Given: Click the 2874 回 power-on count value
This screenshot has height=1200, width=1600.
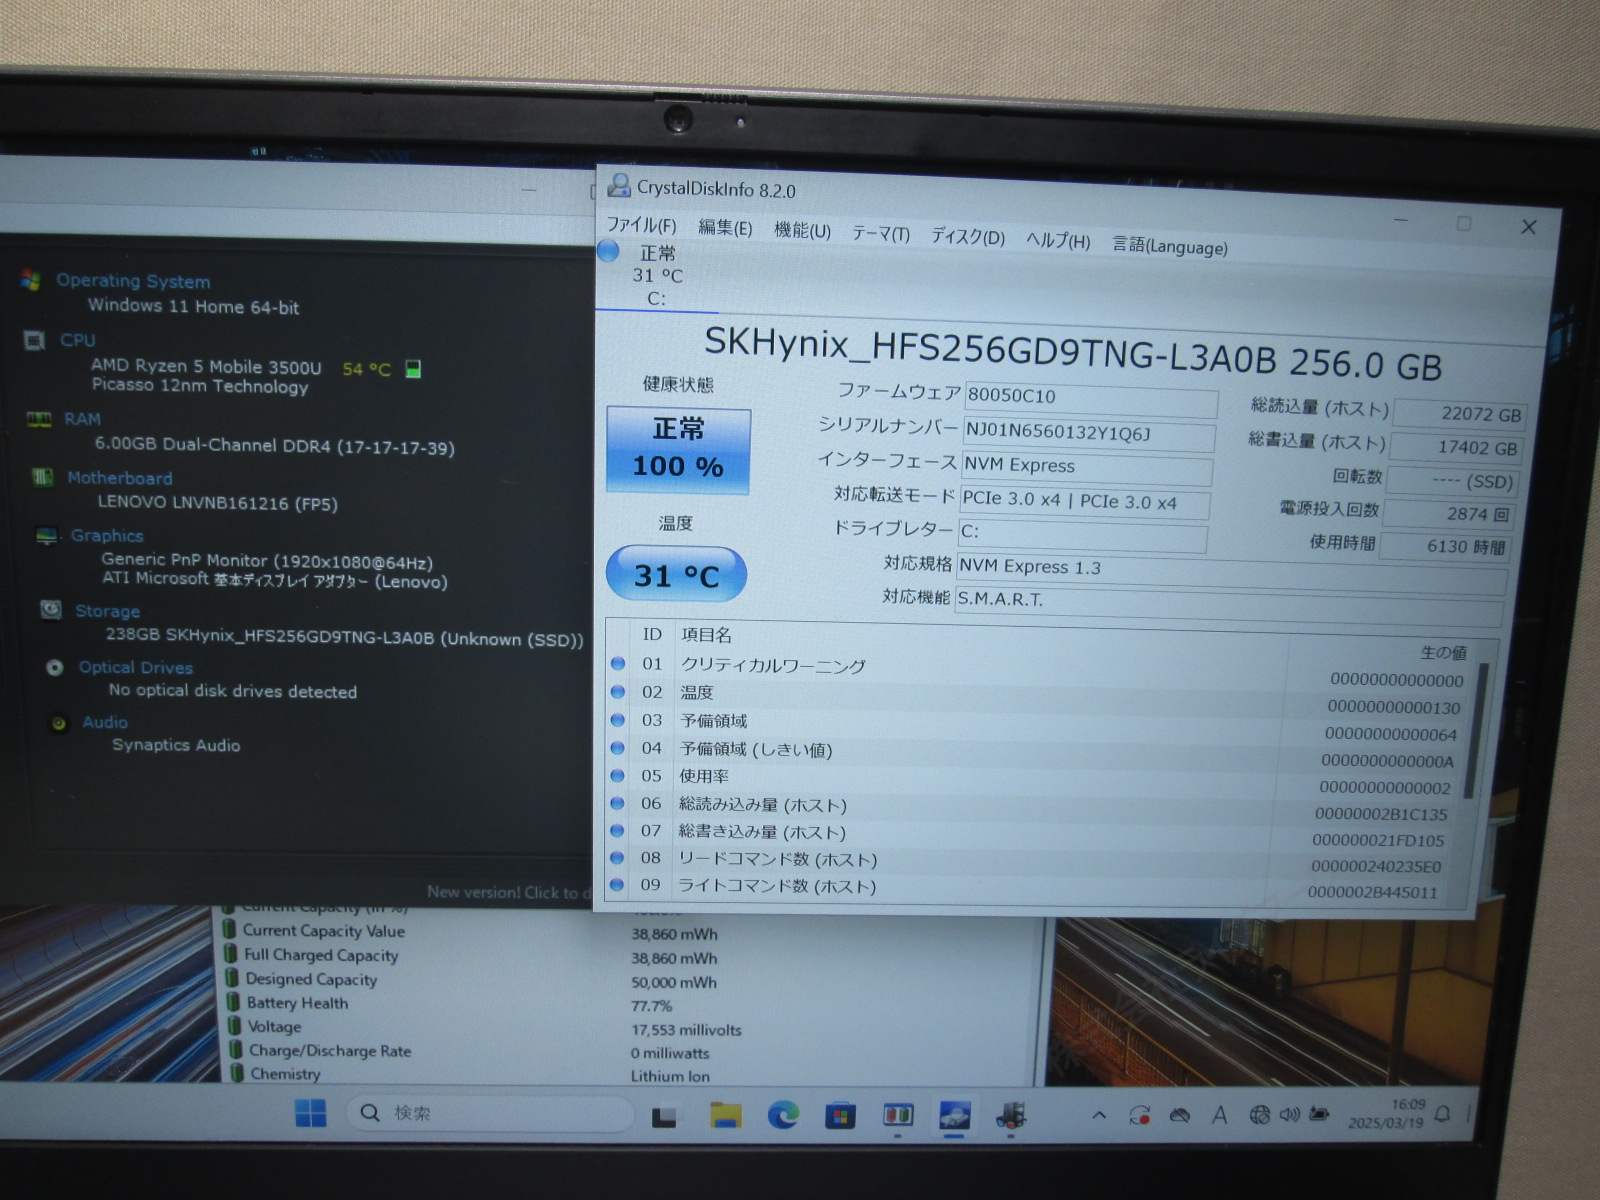Looking at the screenshot, I should tap(1449, 514).
